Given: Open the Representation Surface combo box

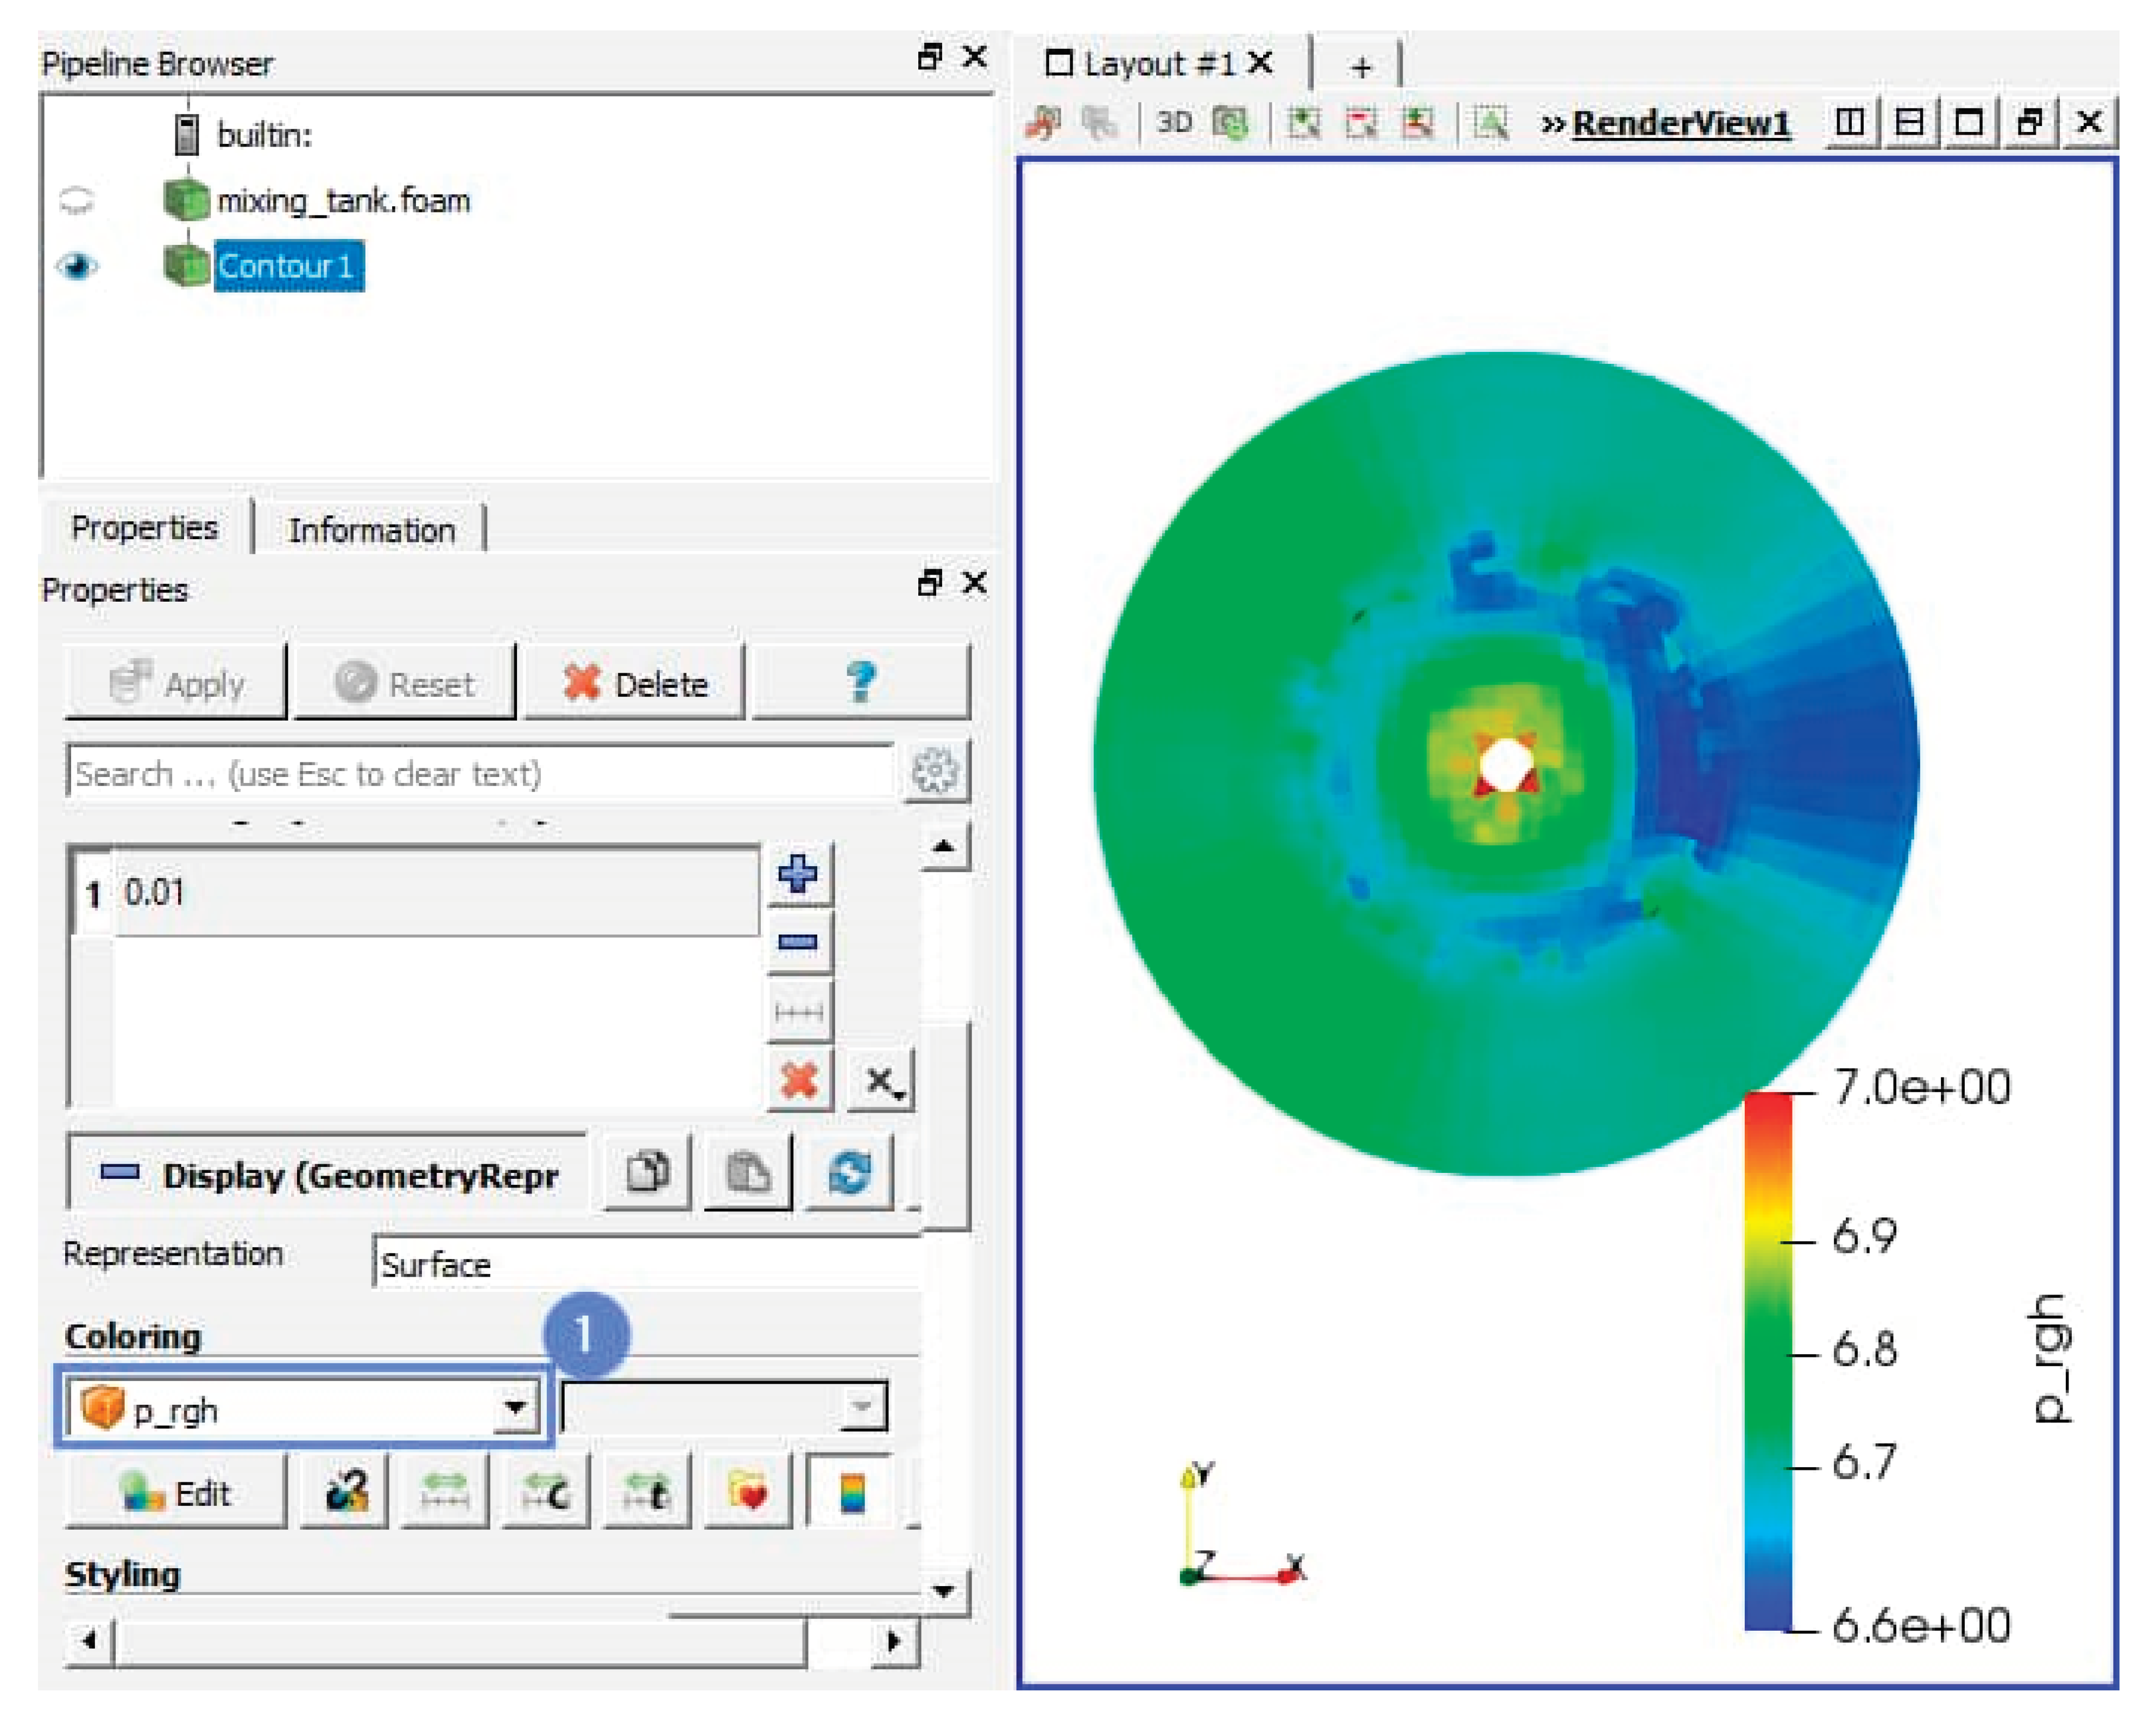Looking at the screenshot, I should [645, 1265].
